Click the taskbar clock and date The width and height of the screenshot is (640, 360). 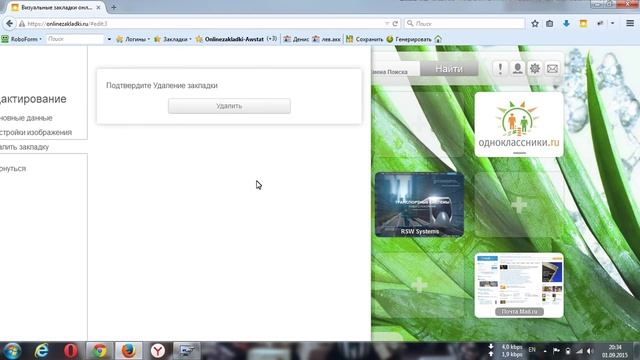click(x=614, y=351)
